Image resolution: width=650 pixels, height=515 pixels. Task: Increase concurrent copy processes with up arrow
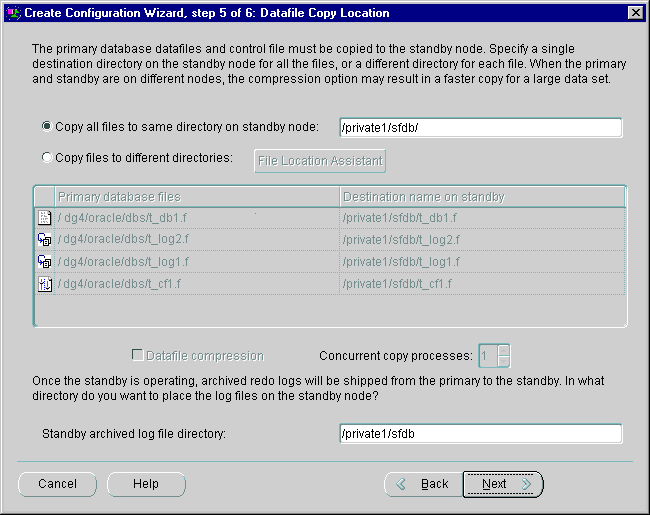click(x=504, y=350)
